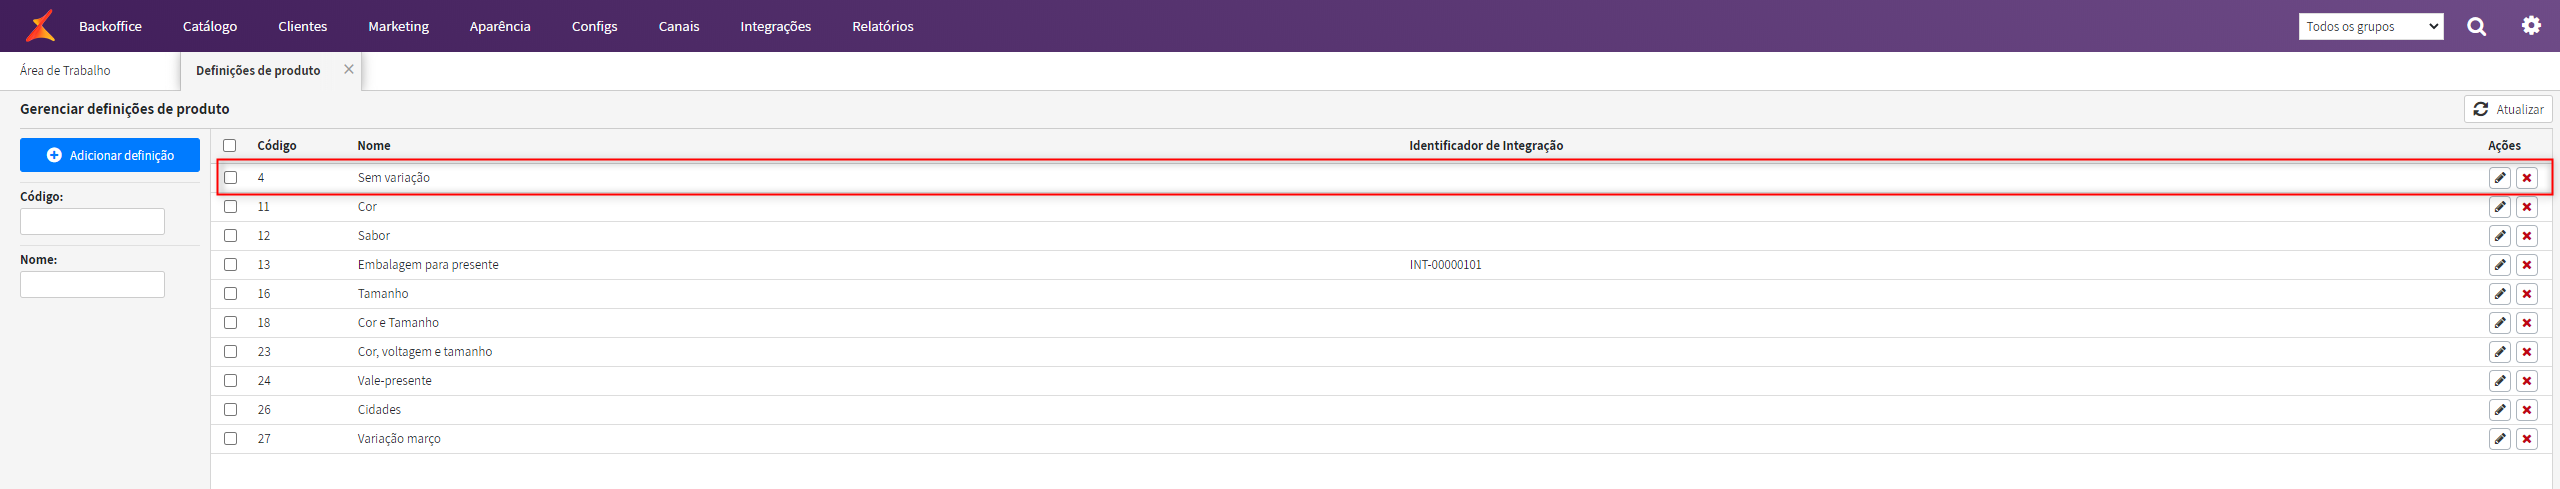Toggle the select-all header checkbox
This screenshot has width=2560, height=489.
click(230, 145)
